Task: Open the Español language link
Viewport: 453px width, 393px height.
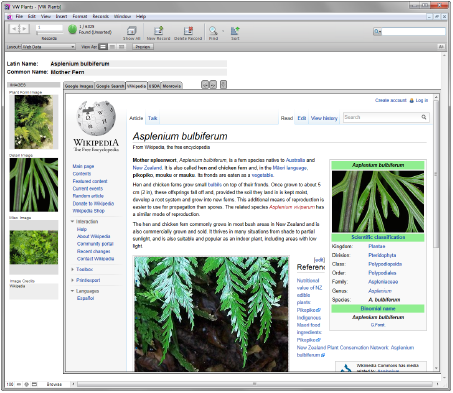Action: (85, 298)
